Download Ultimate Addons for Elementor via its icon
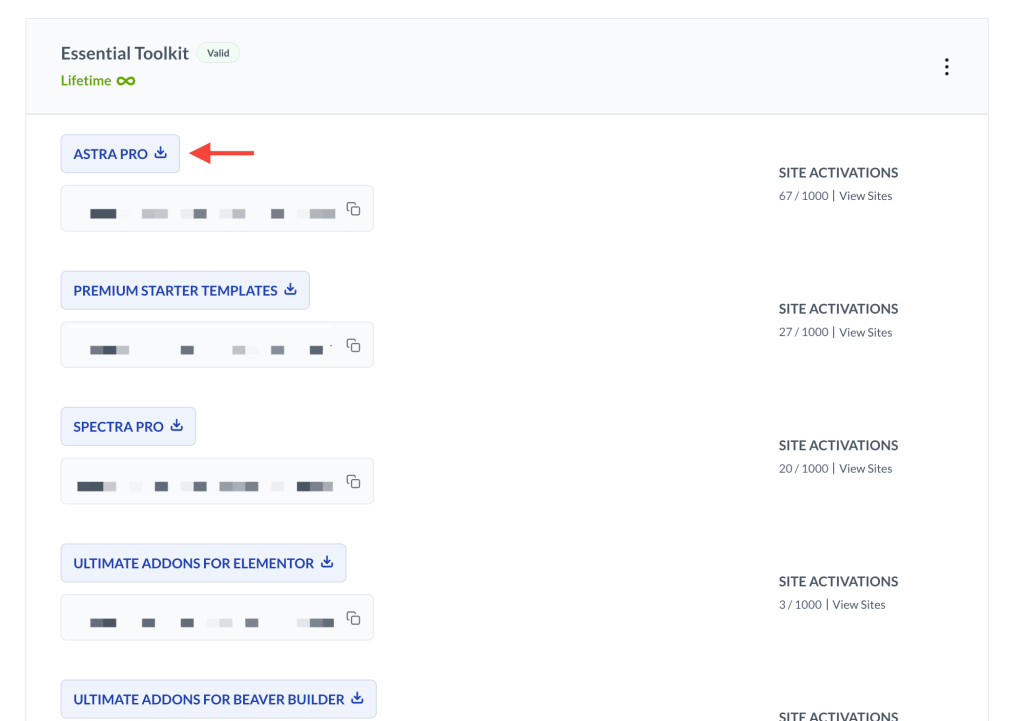 (326, 562)
